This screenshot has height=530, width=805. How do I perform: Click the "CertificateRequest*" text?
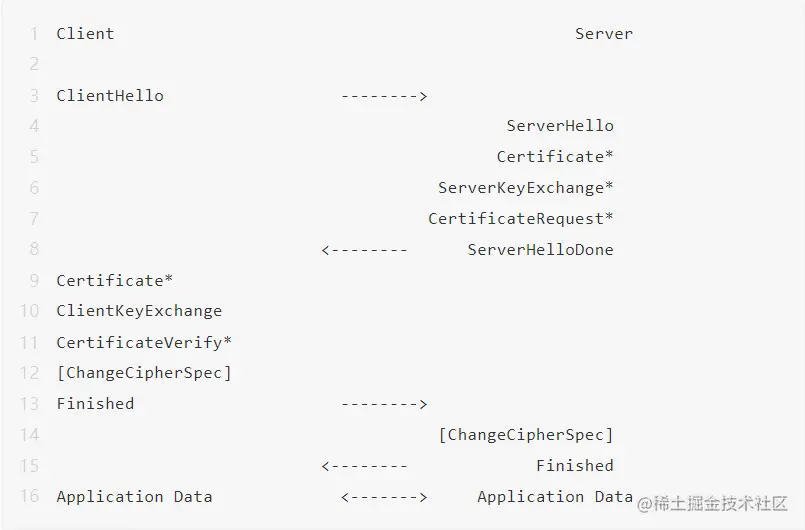coord(520,219)
